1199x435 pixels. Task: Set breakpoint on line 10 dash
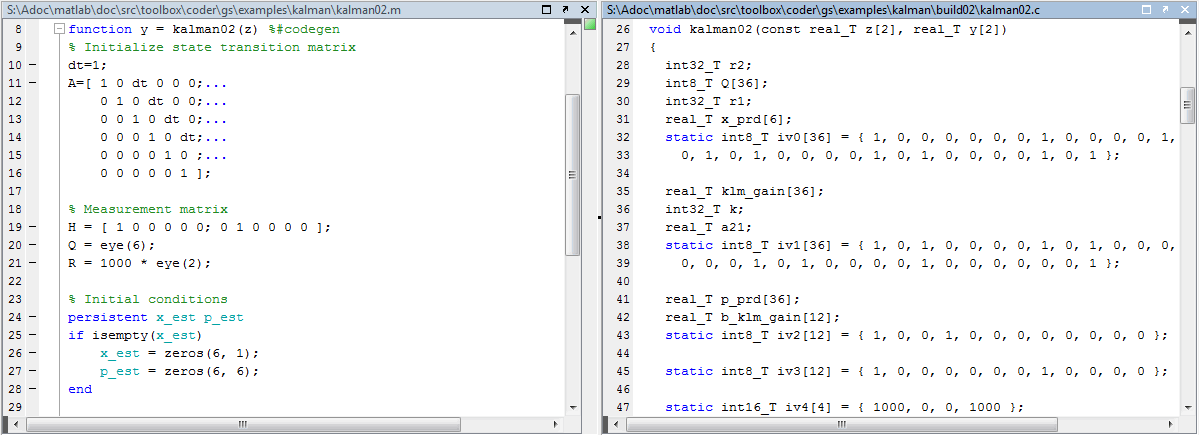tap(30, 65)
